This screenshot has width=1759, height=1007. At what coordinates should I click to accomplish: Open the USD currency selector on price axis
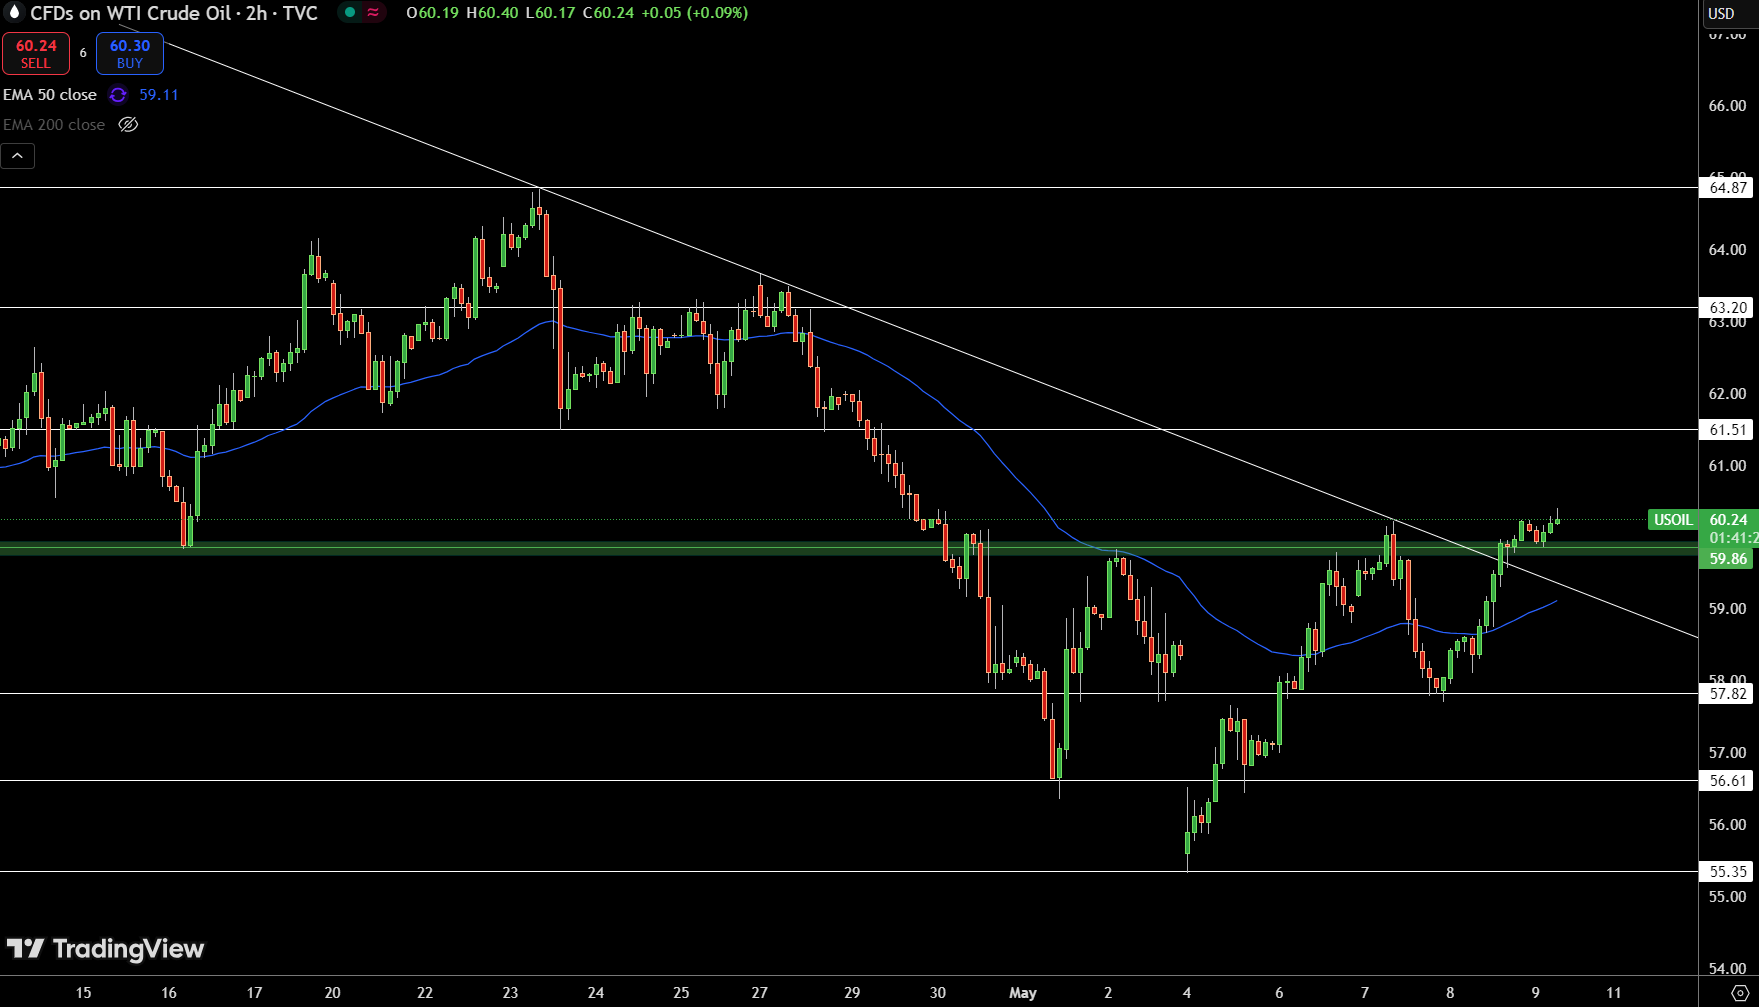(1721, 13)
